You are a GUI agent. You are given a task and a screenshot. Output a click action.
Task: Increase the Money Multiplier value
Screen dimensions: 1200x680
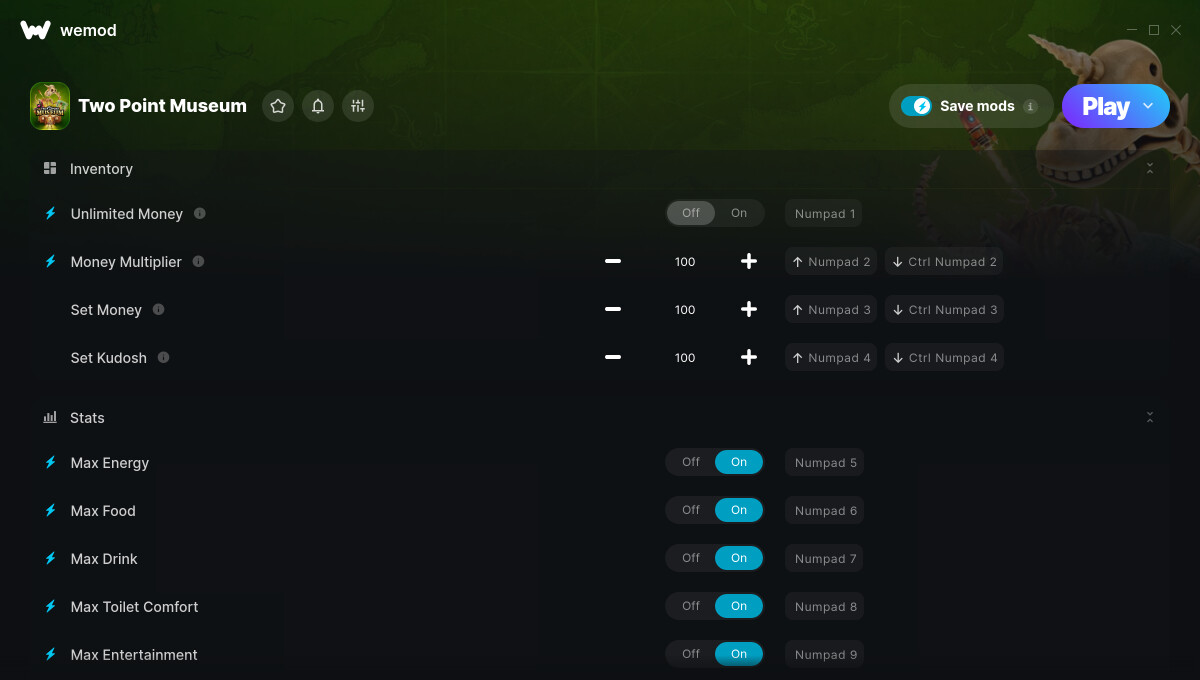(x=748, y=261)
